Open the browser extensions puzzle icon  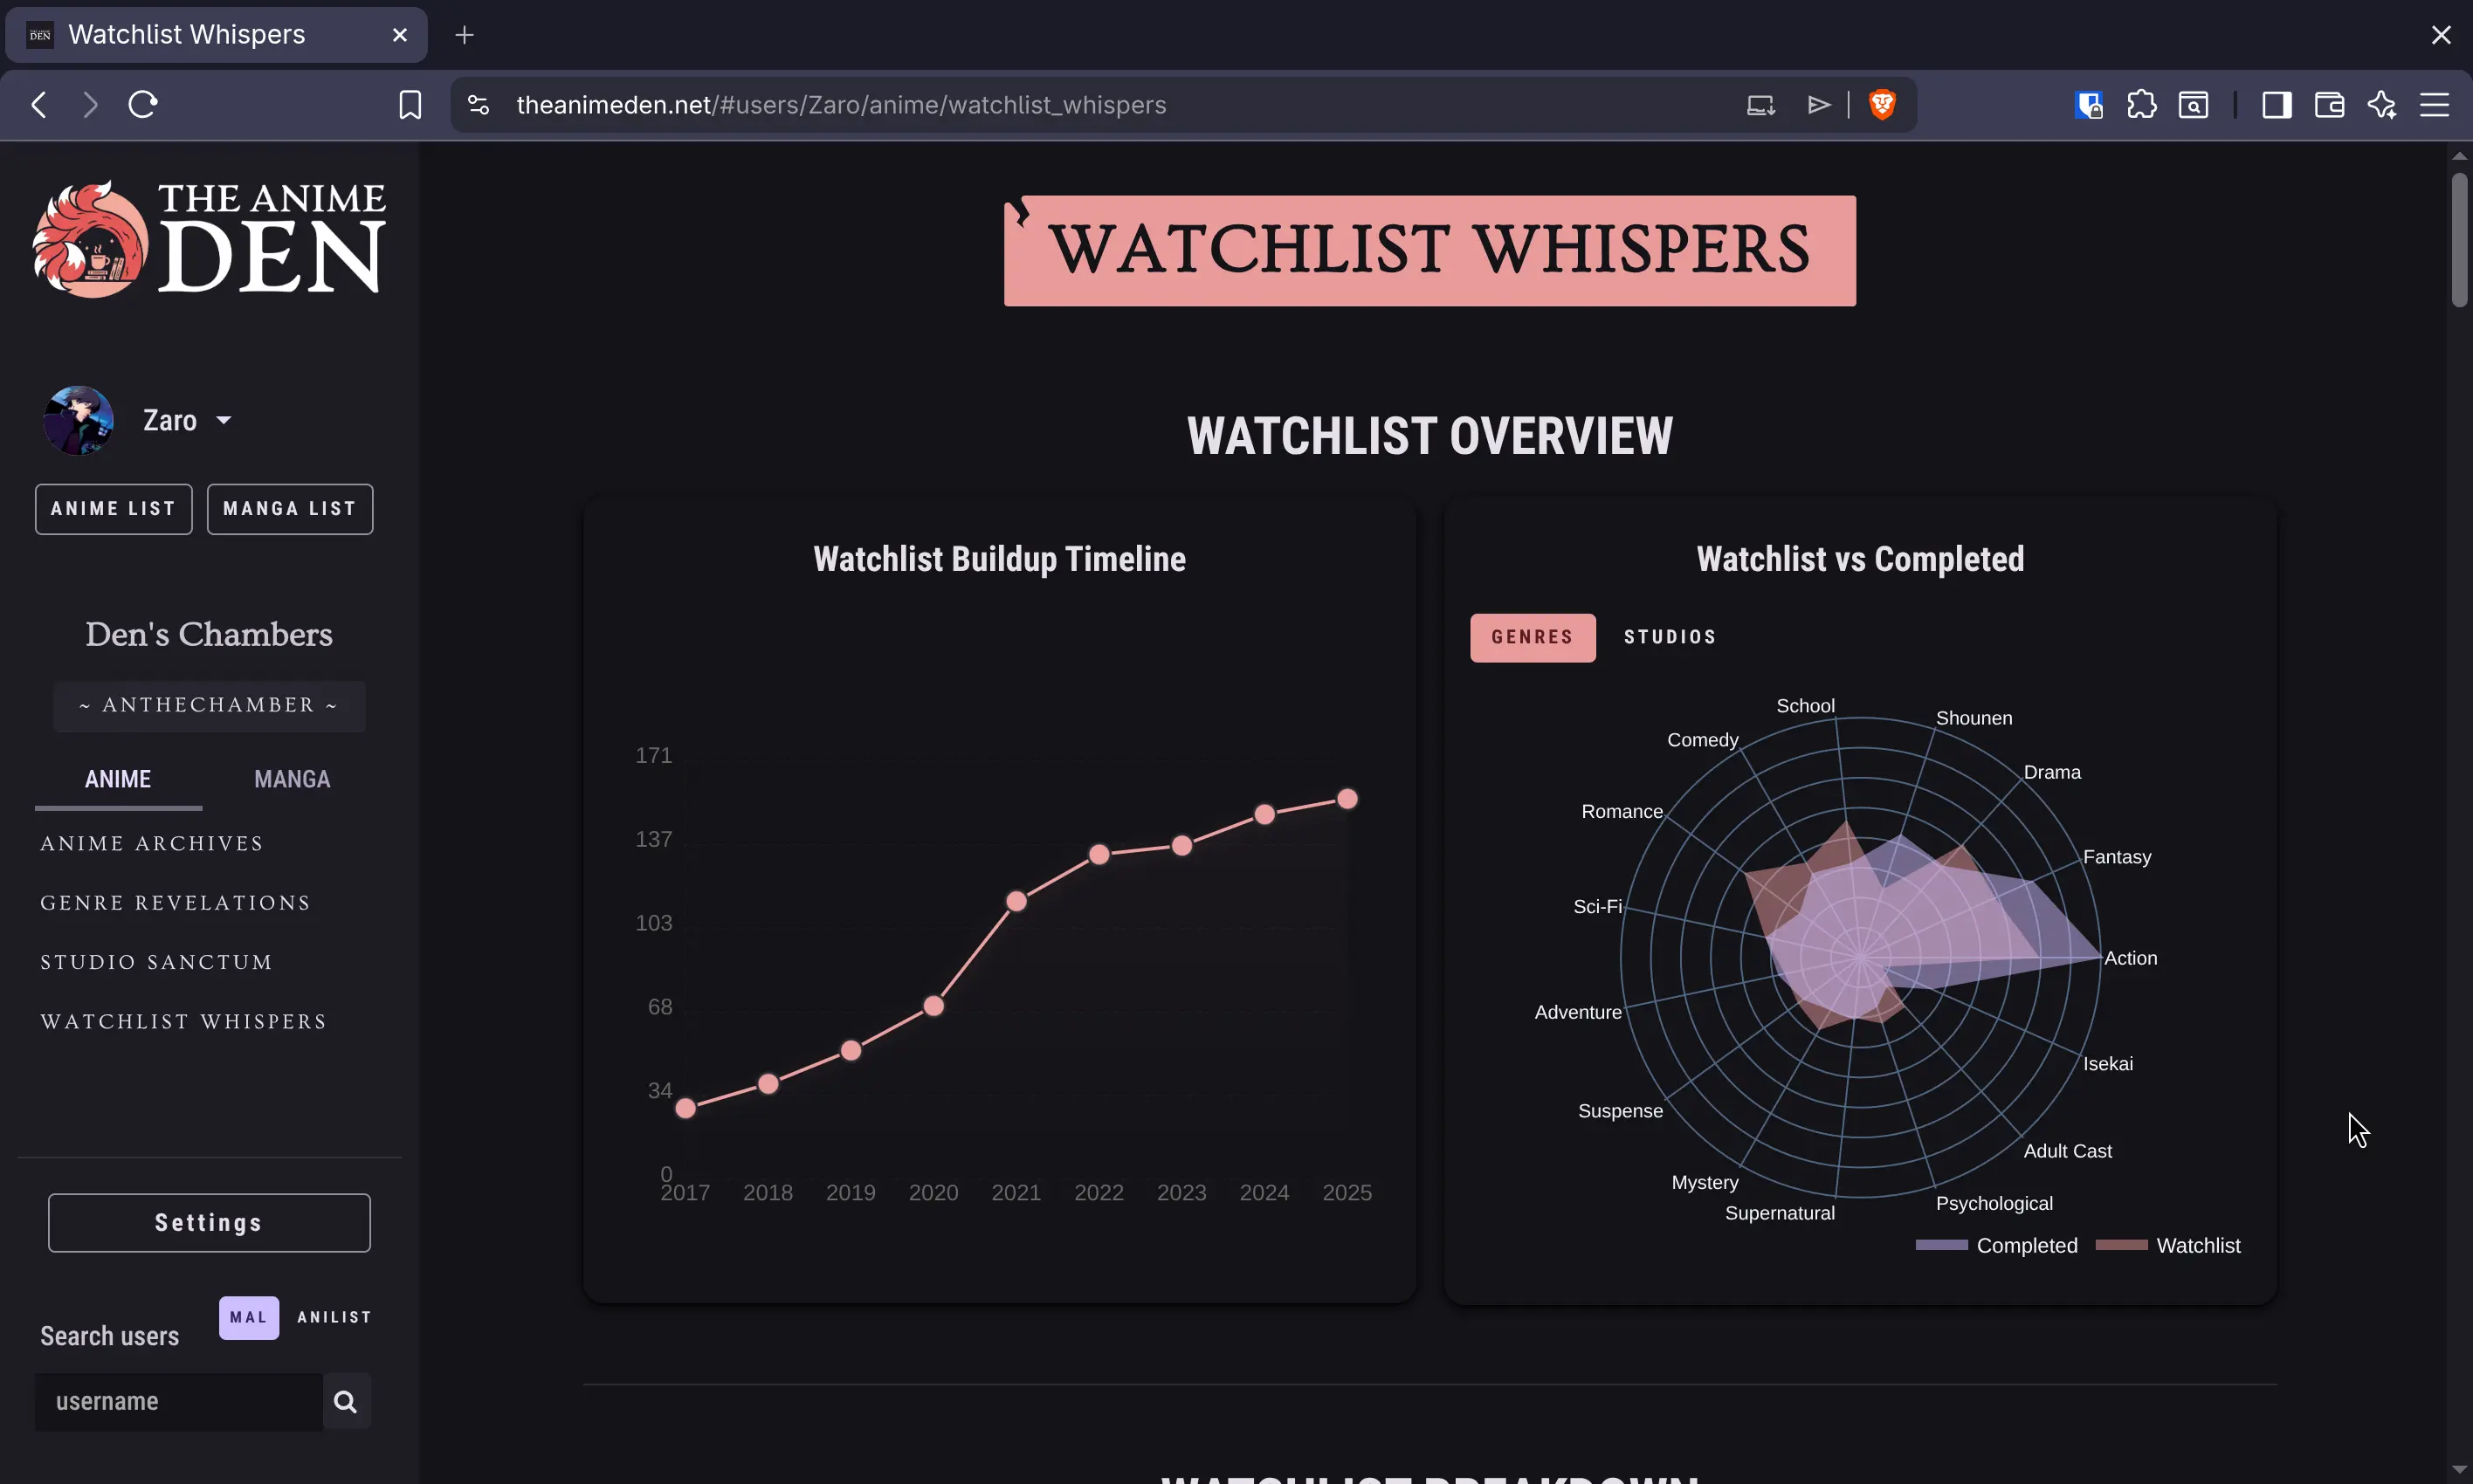[2140, 104]
